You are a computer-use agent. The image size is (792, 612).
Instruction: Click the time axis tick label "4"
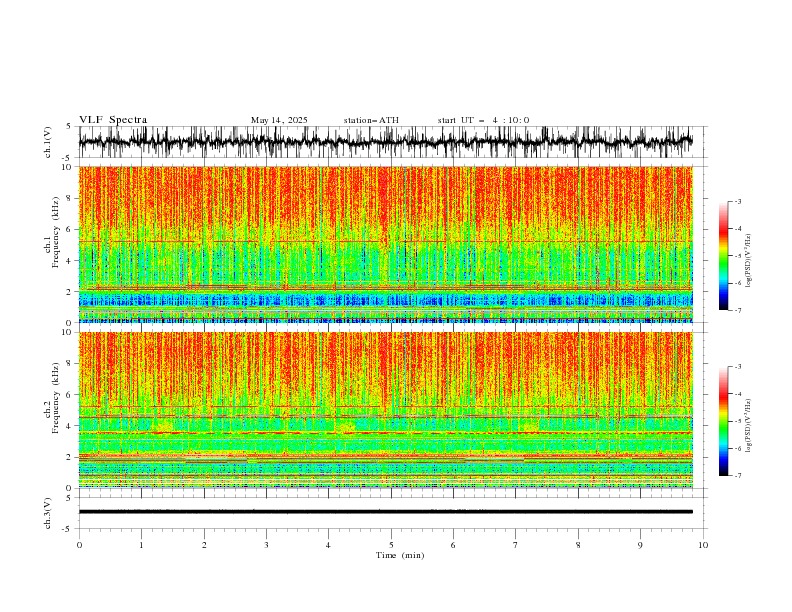328,545
